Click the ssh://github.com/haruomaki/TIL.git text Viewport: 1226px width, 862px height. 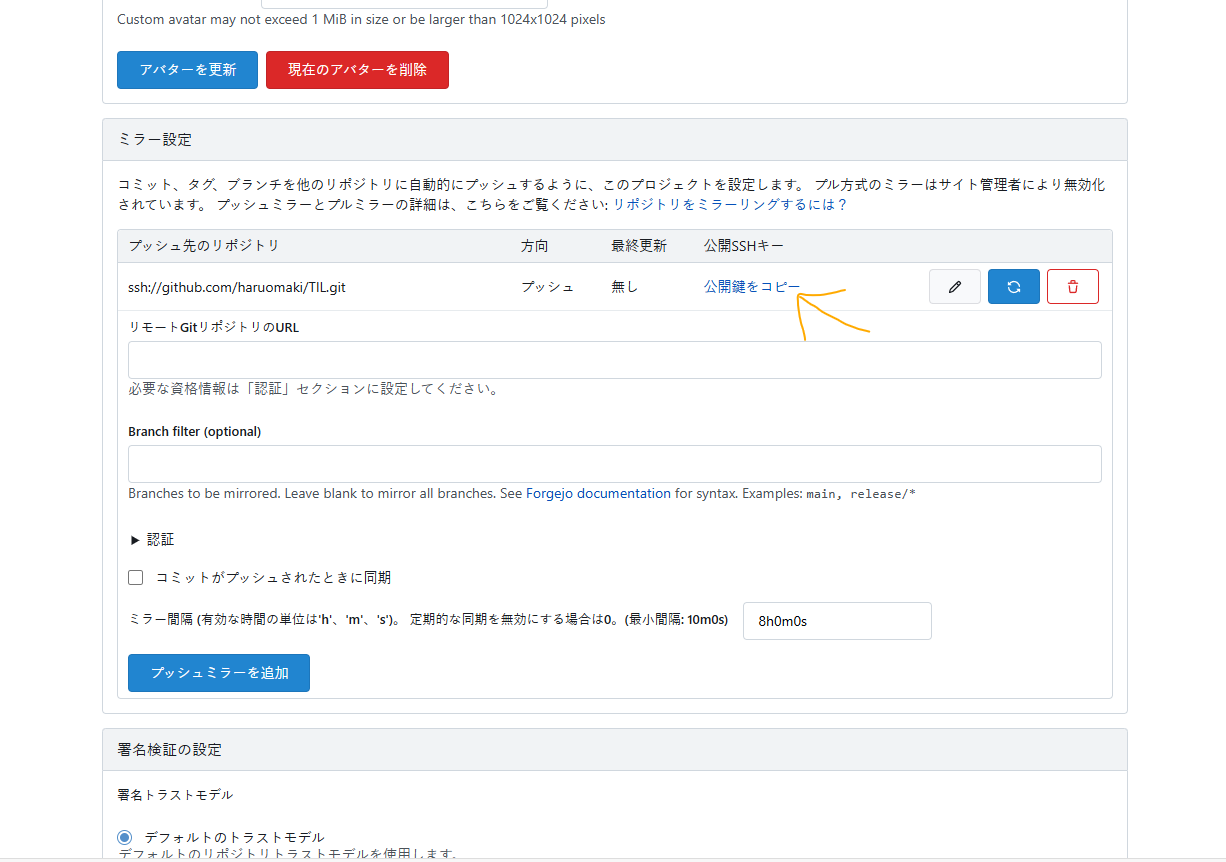point(237,287)
